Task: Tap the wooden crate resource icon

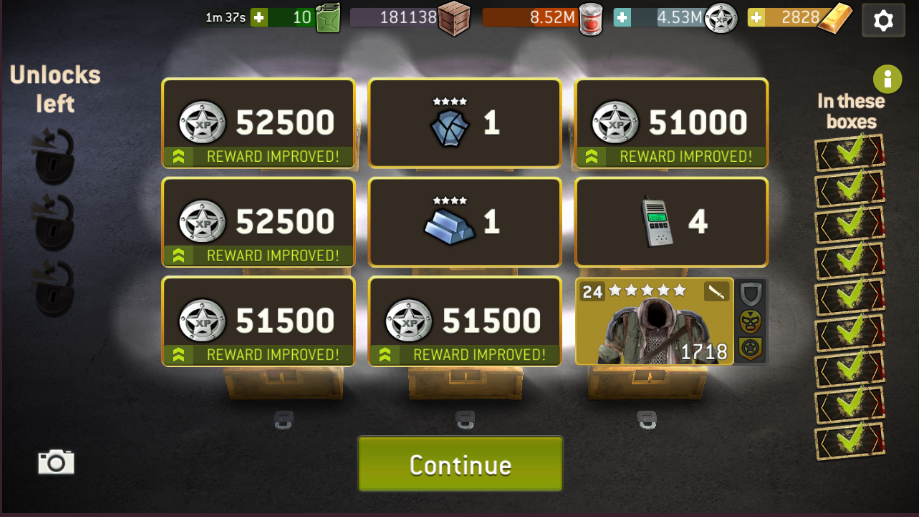Action: [454, 19]
